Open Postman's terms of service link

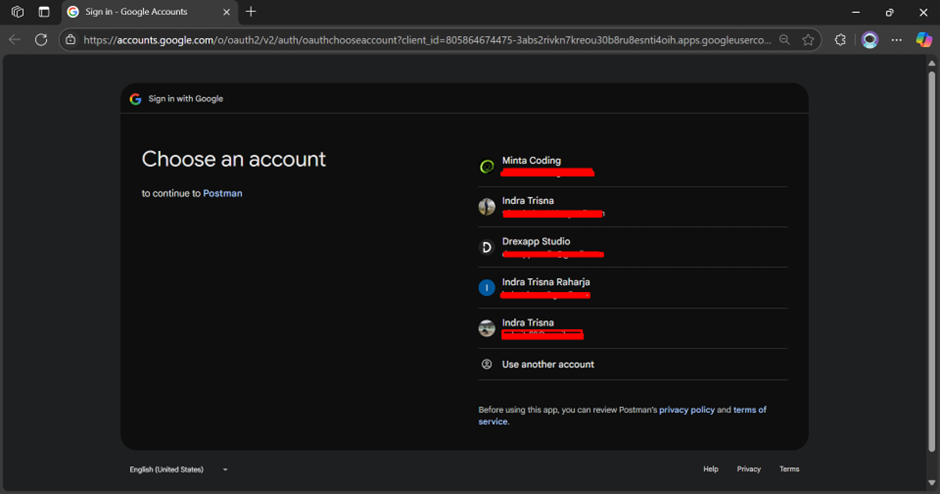tap(748, 410)
